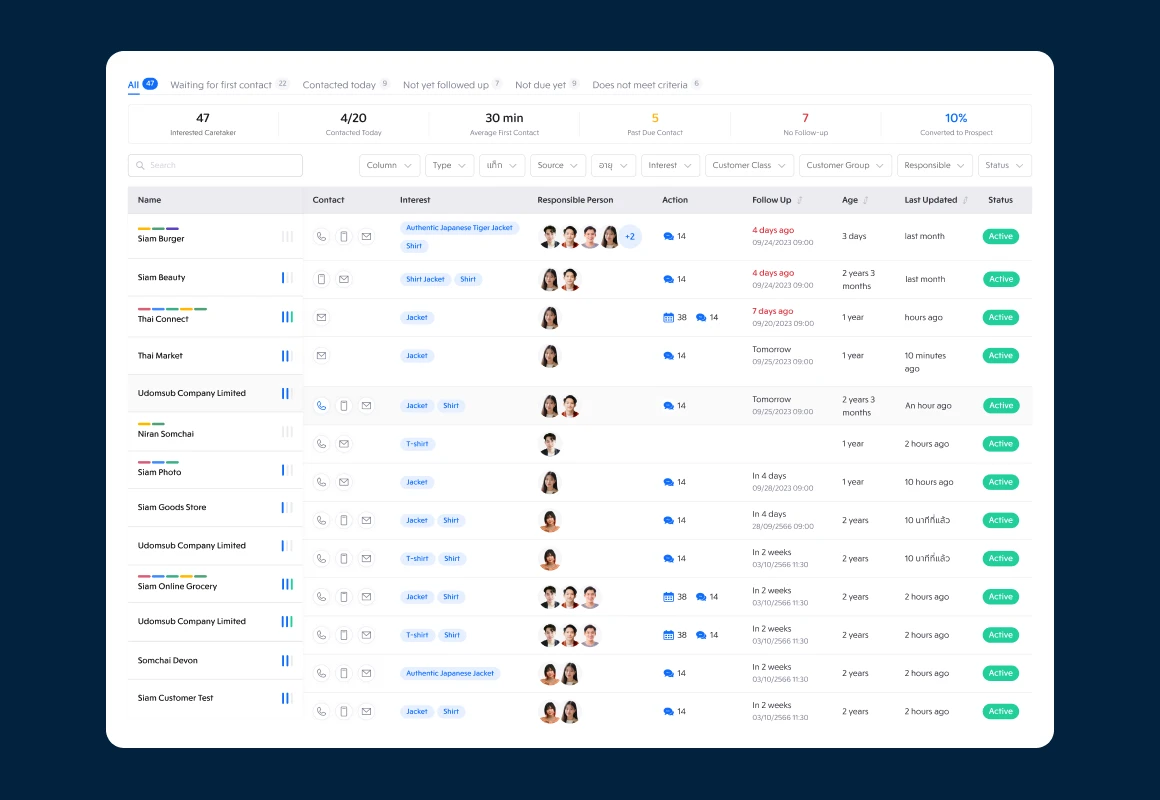This screenshot has width=1160, height=800.
Task: Sort by the Last Updated column icon
Action: click(965, 200)
